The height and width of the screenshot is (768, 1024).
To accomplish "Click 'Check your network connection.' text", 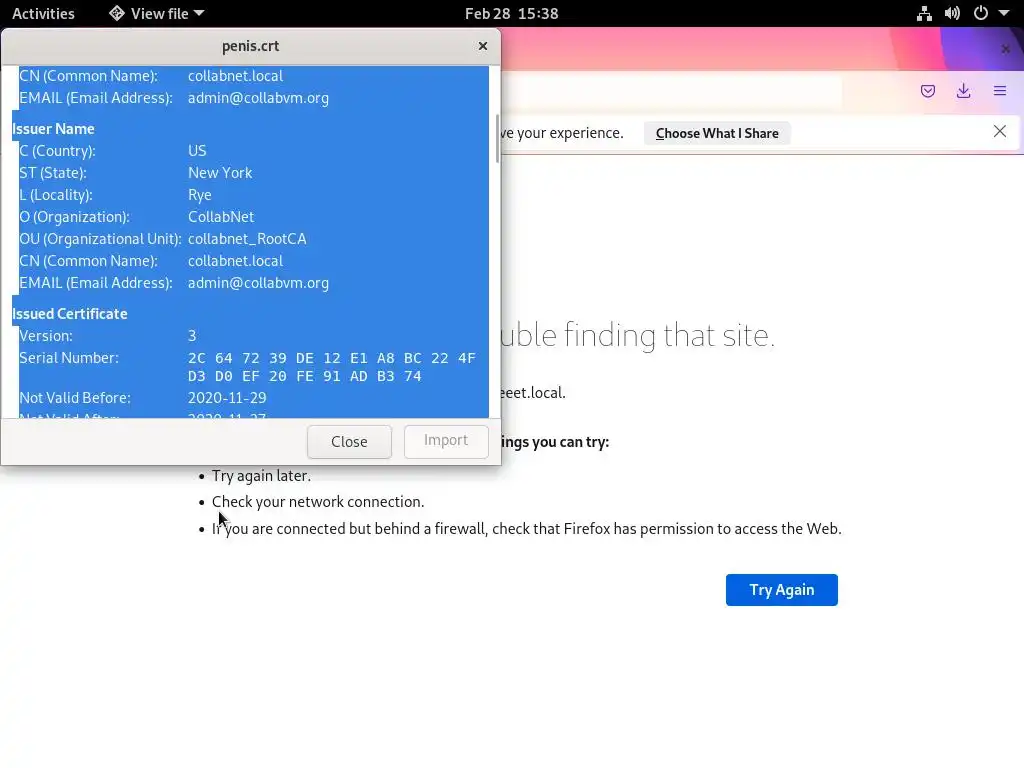I will [x=318, y=502].
